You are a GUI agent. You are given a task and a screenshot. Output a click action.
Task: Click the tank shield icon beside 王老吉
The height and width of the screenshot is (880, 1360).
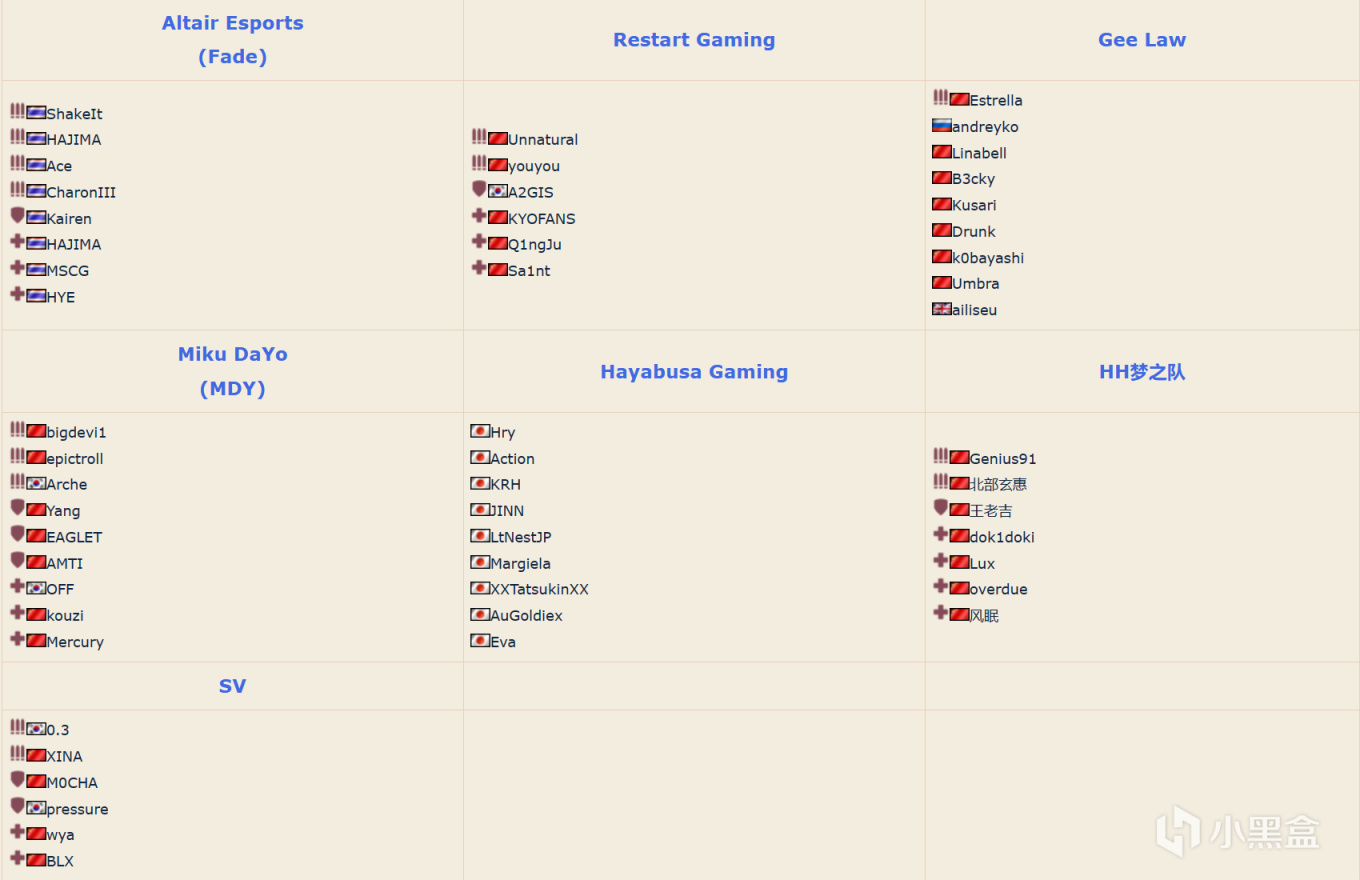click(x=940, y=508)
